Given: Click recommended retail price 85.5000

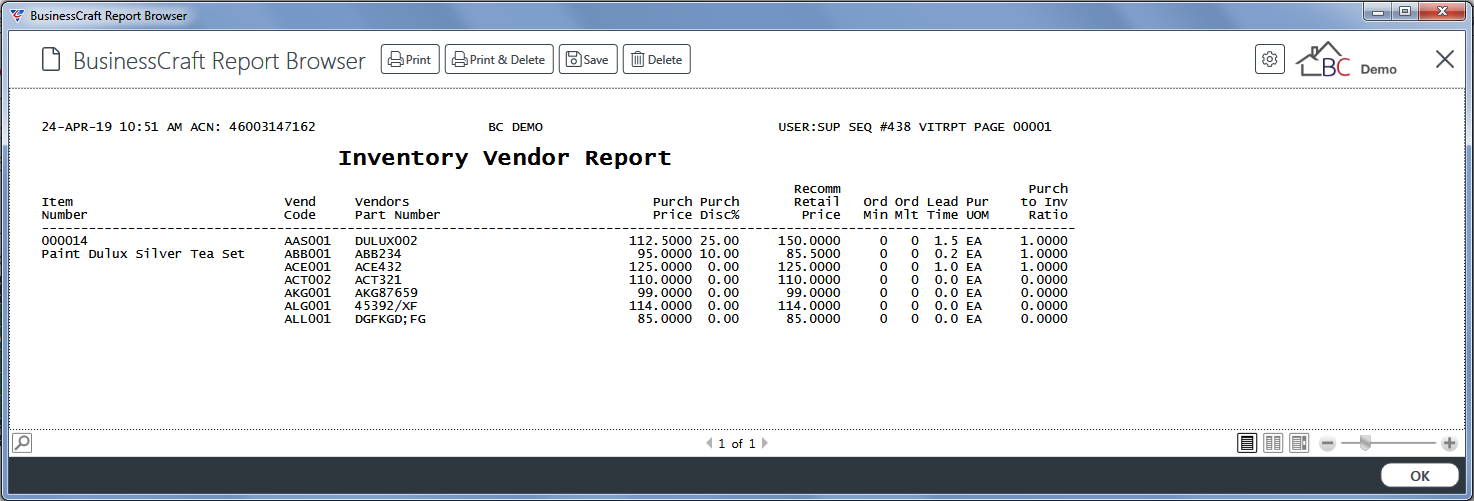Looking at the screenshot, I should click(x=813, y=254).
